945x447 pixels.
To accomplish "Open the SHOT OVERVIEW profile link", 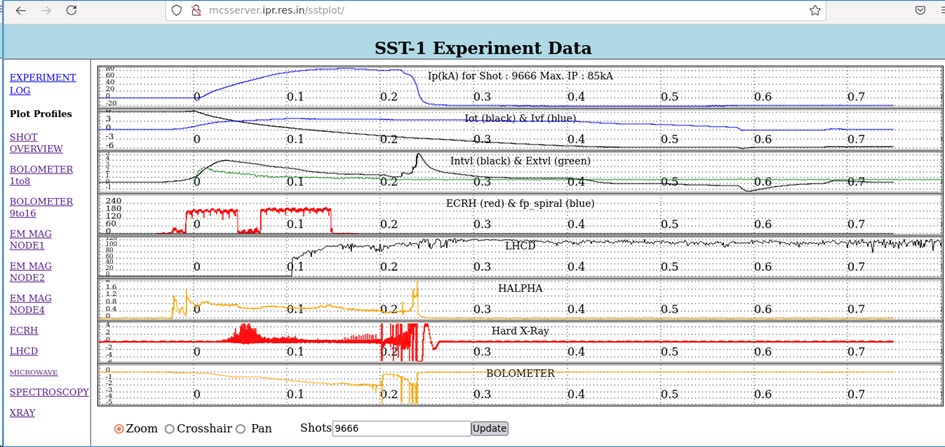I will tap(36, 142).
